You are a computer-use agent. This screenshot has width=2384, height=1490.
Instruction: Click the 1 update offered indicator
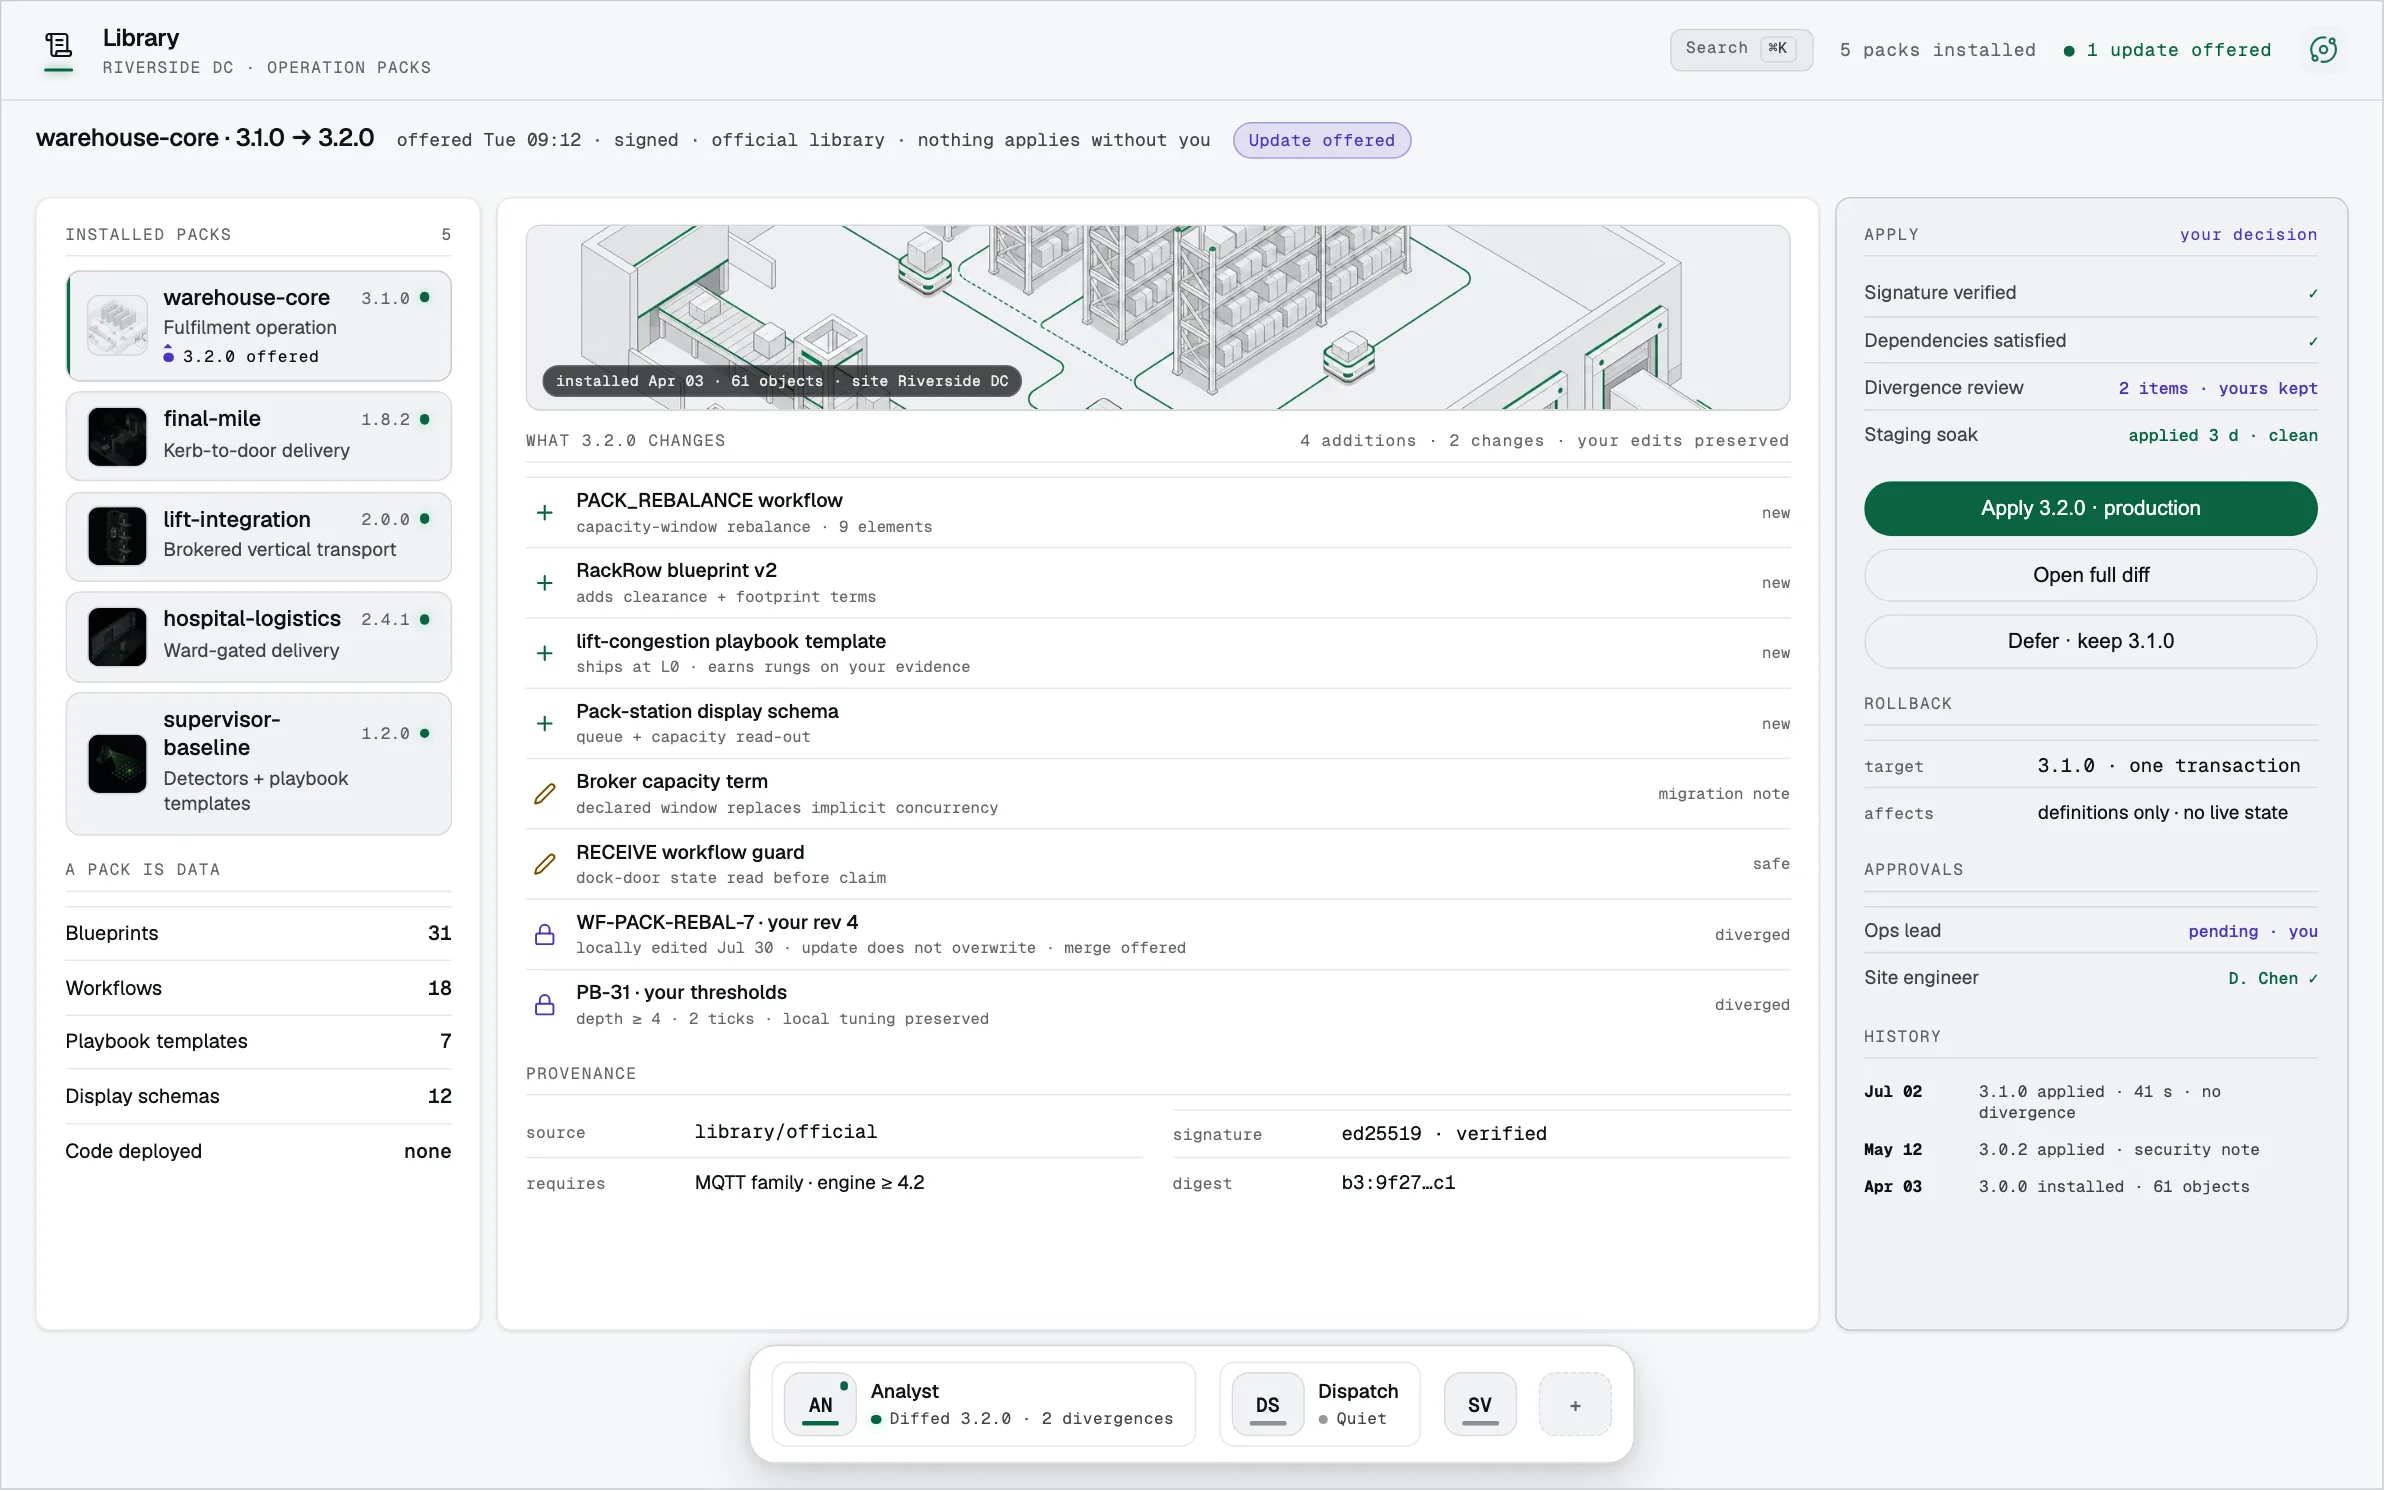[x=2167, y=50]
